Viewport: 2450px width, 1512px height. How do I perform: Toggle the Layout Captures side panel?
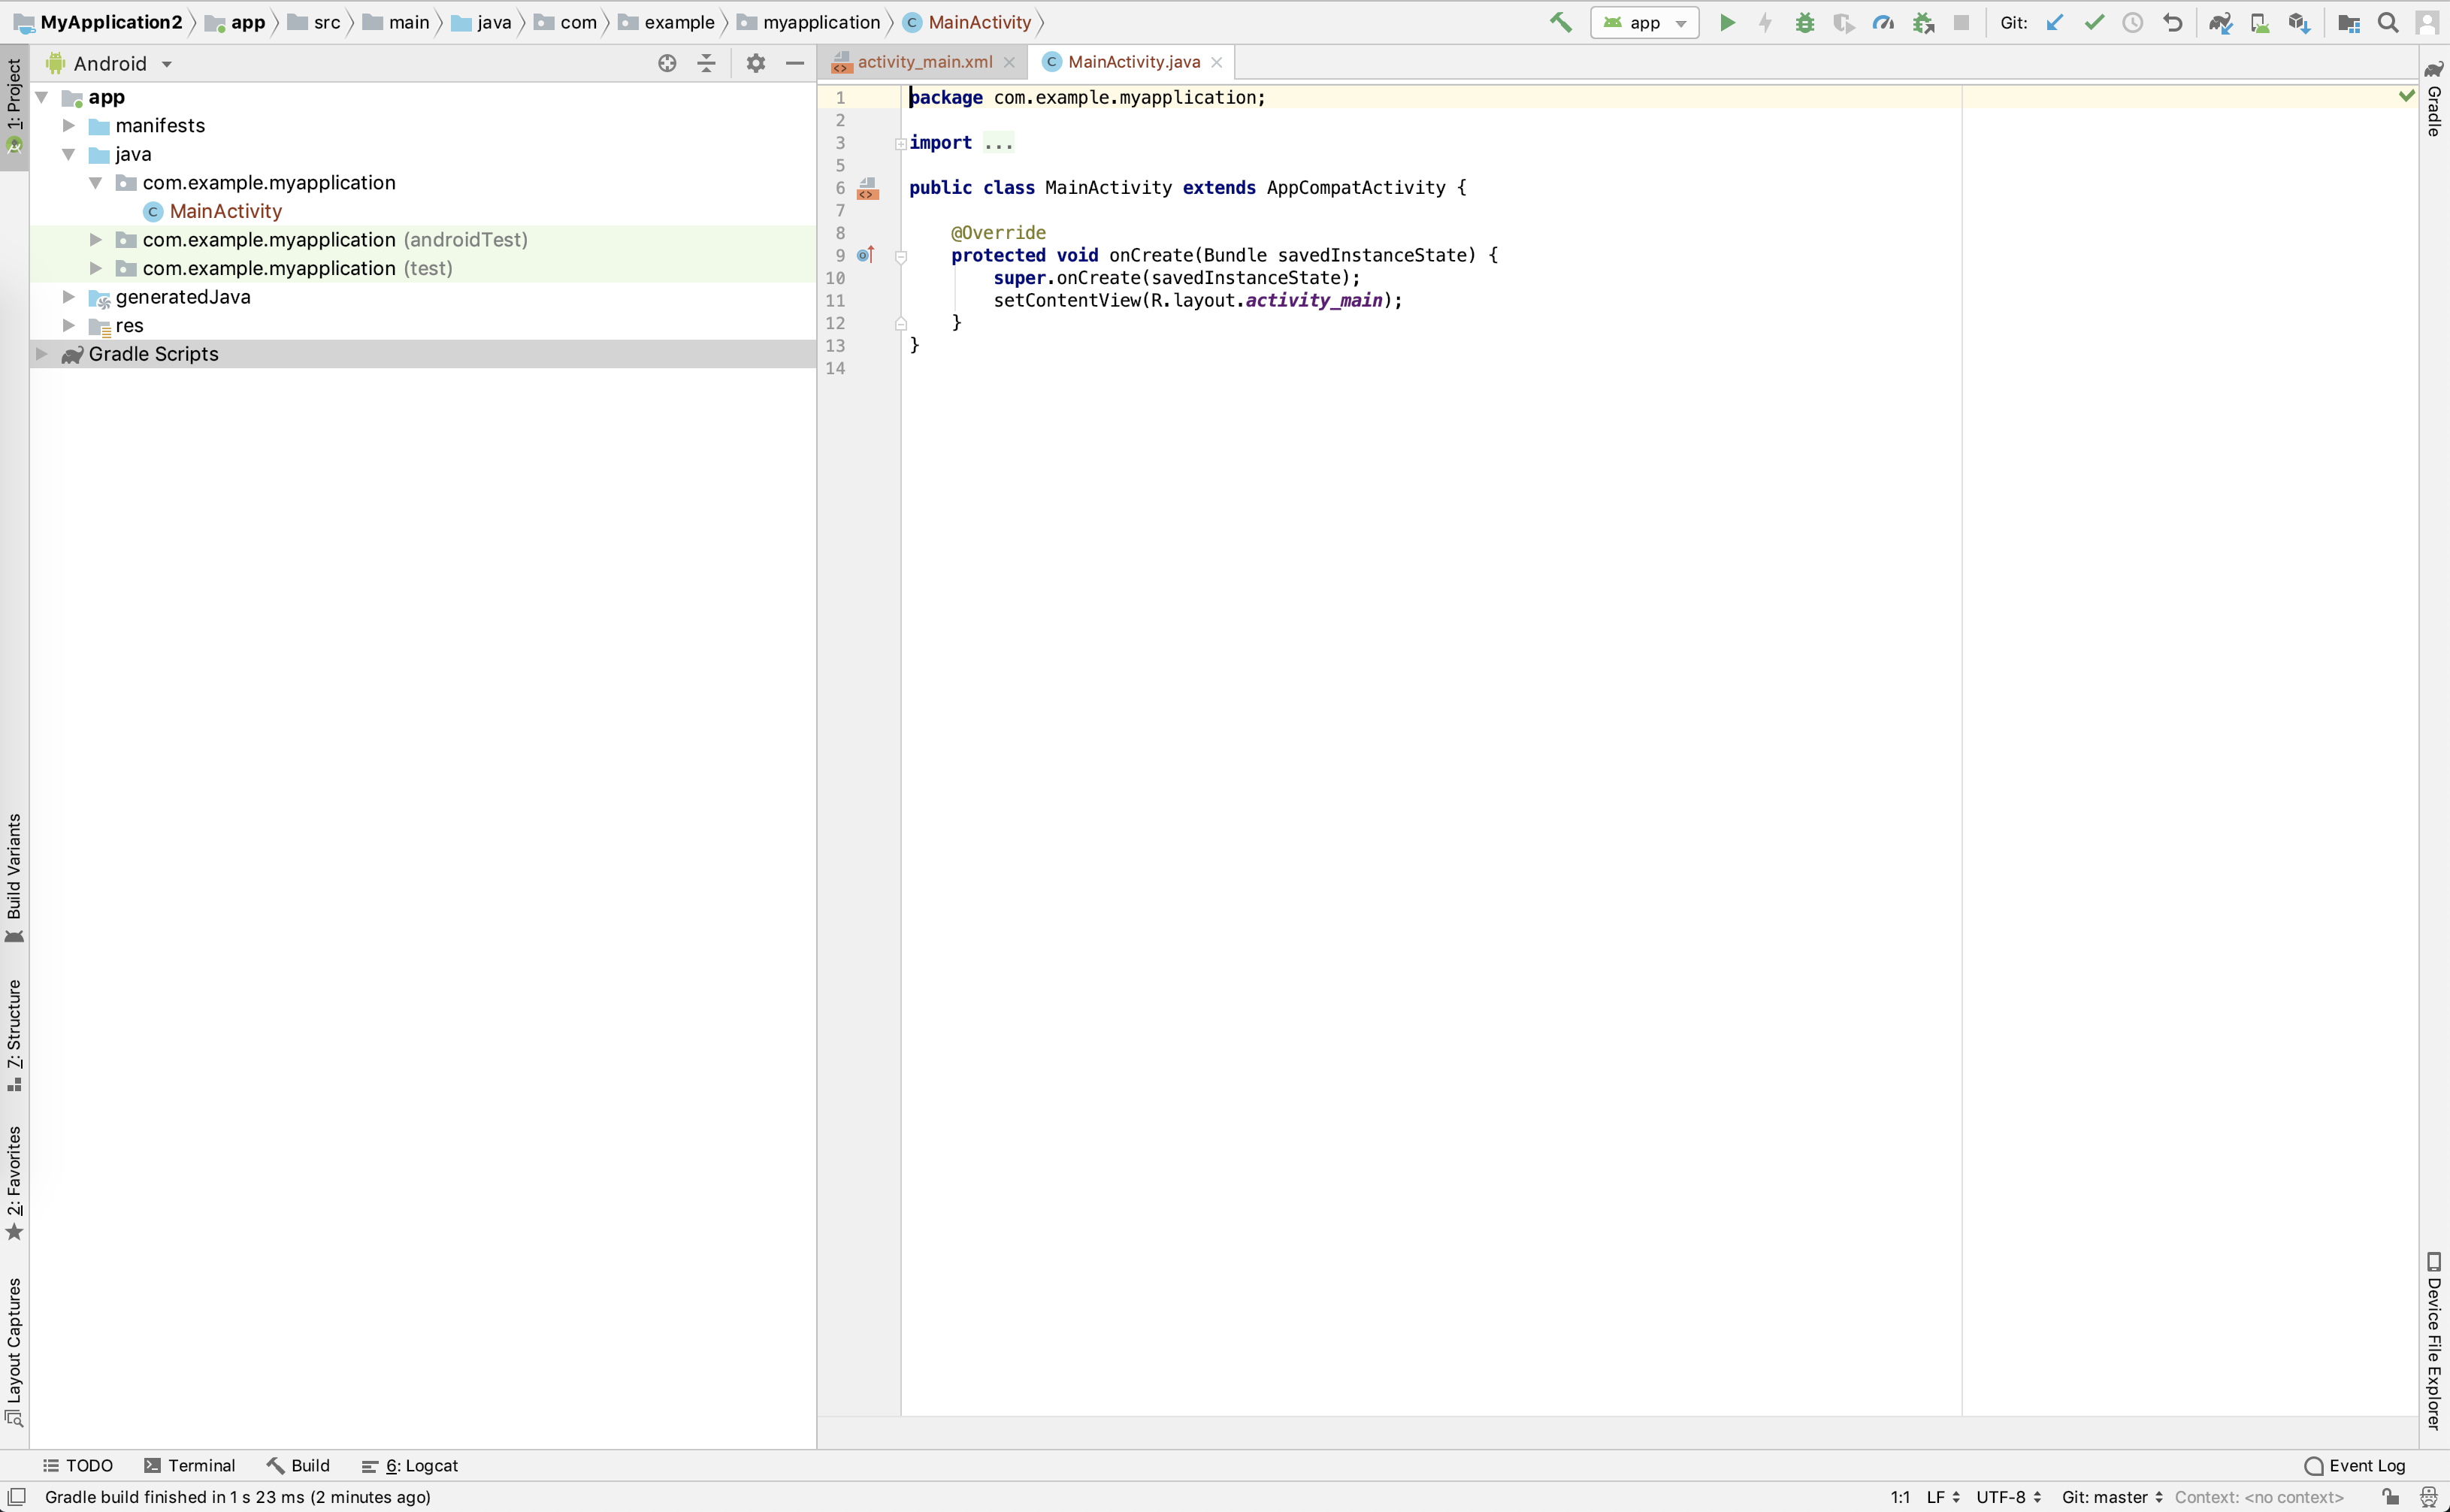pyautogui.click(x=14, y=1351)
